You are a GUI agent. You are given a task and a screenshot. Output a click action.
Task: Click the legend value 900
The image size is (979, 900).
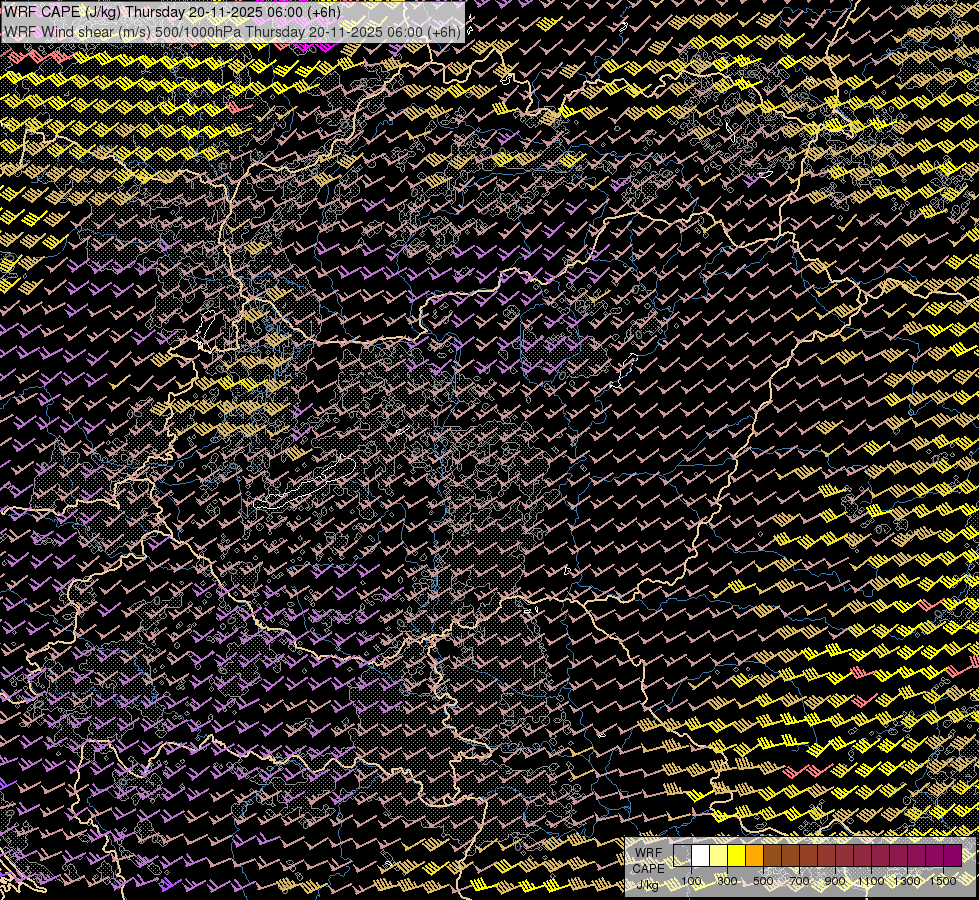[x=835, y=881]
